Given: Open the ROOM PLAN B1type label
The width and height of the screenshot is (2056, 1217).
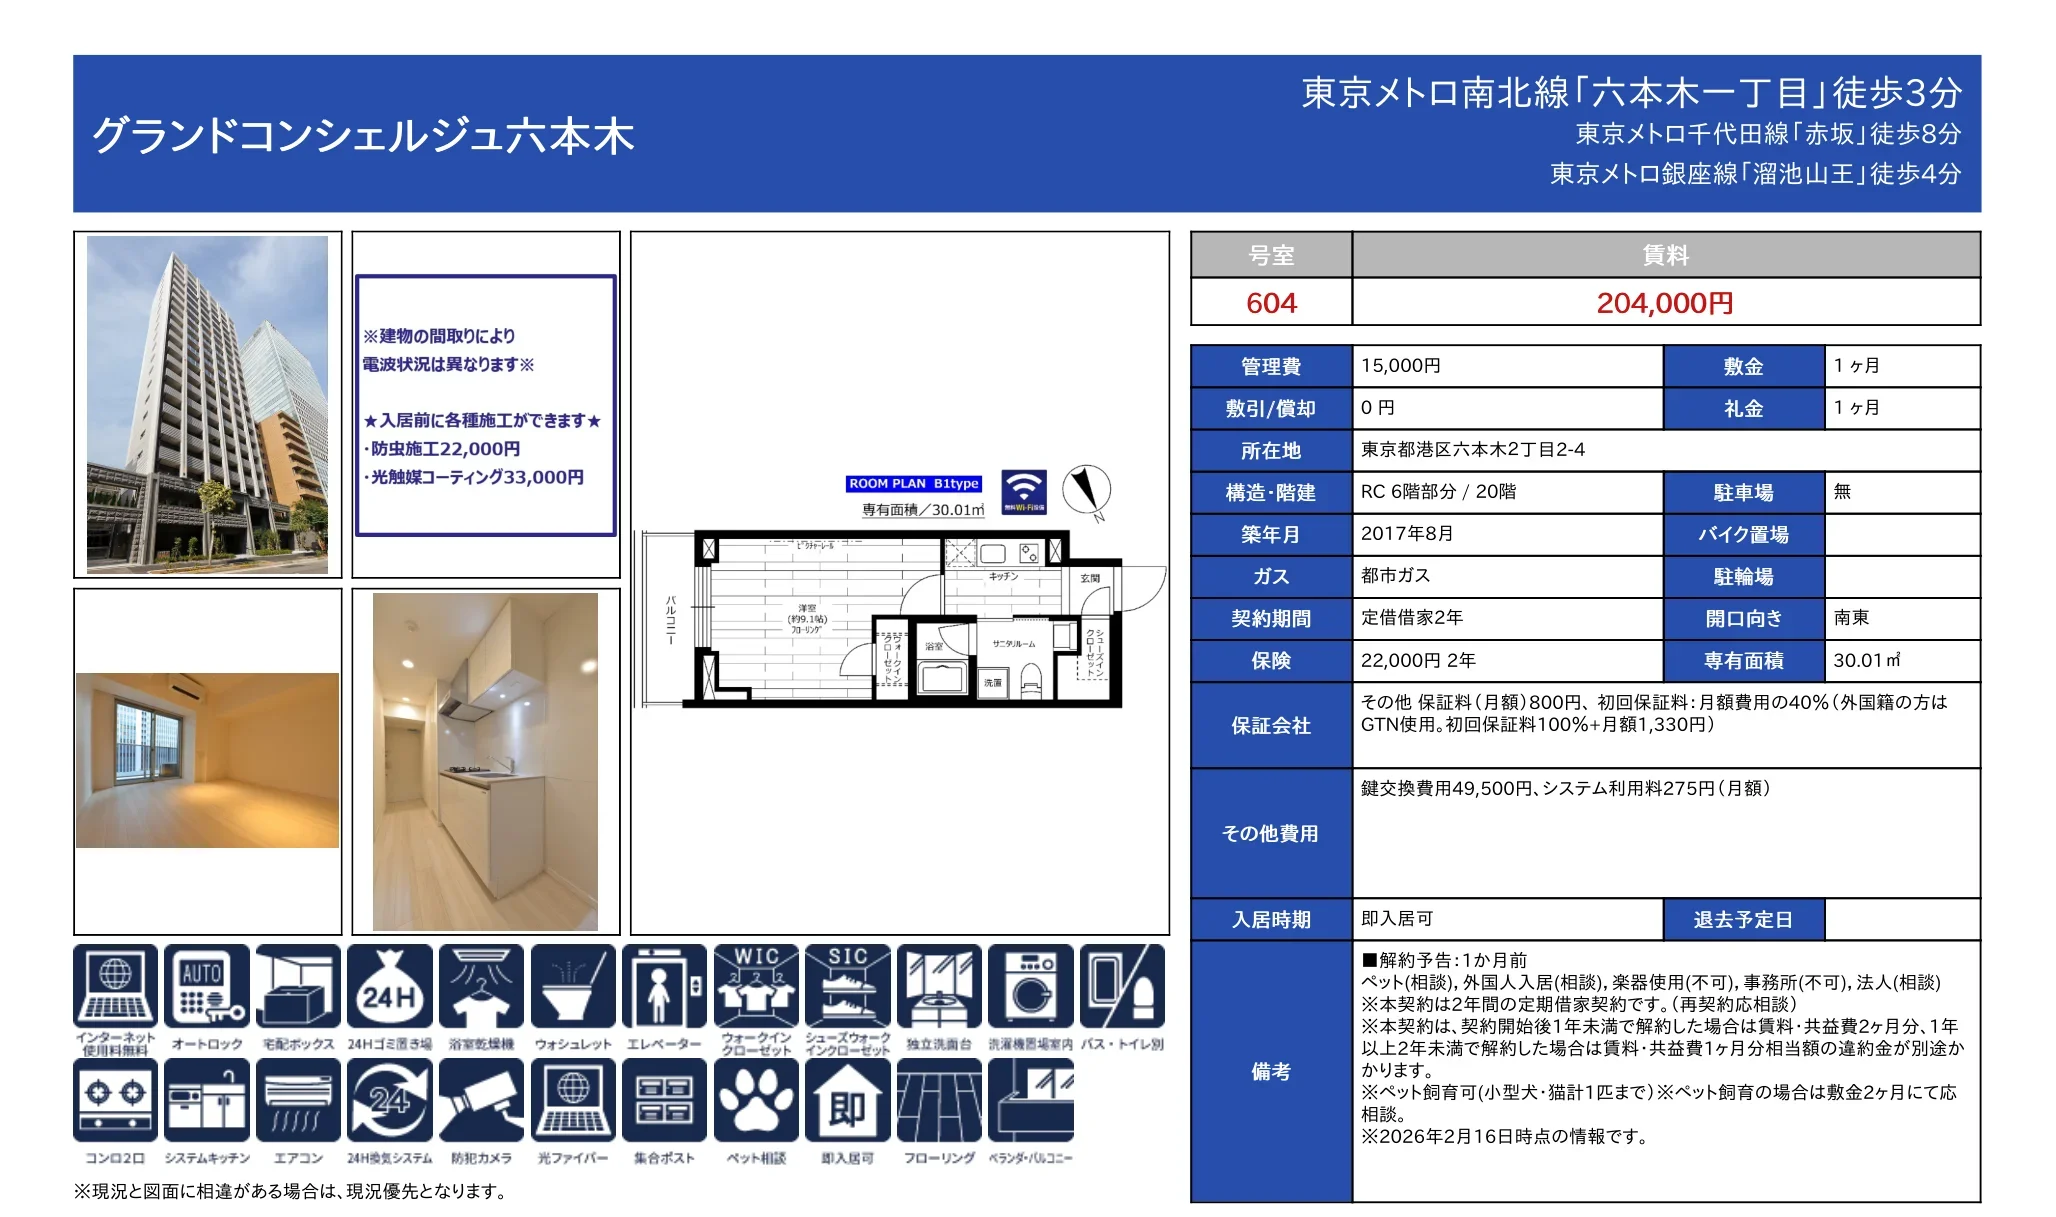Looking at the screenshot, I should point(915,483).
